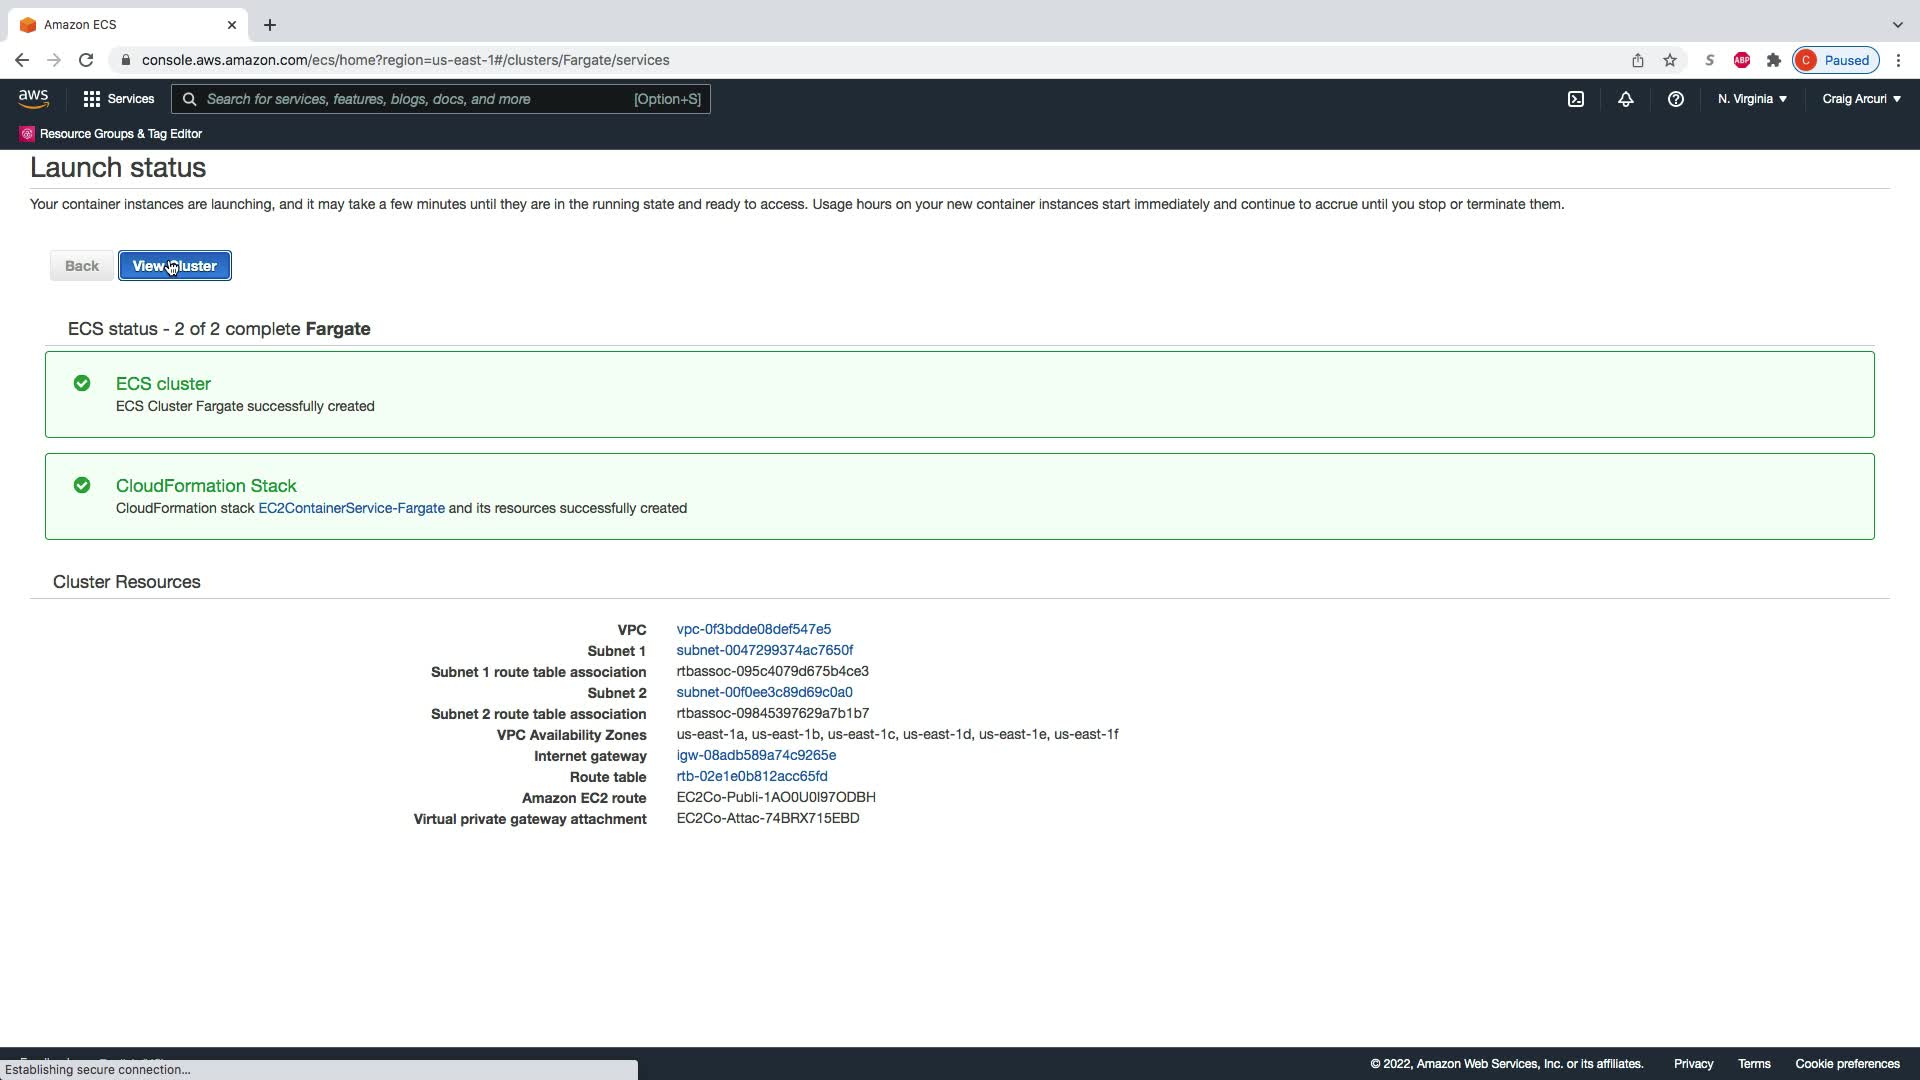Click the AWS logo home icon
Viewport: 1920px width, 1080px height.
pyautogui.click(x=33, y=98)
